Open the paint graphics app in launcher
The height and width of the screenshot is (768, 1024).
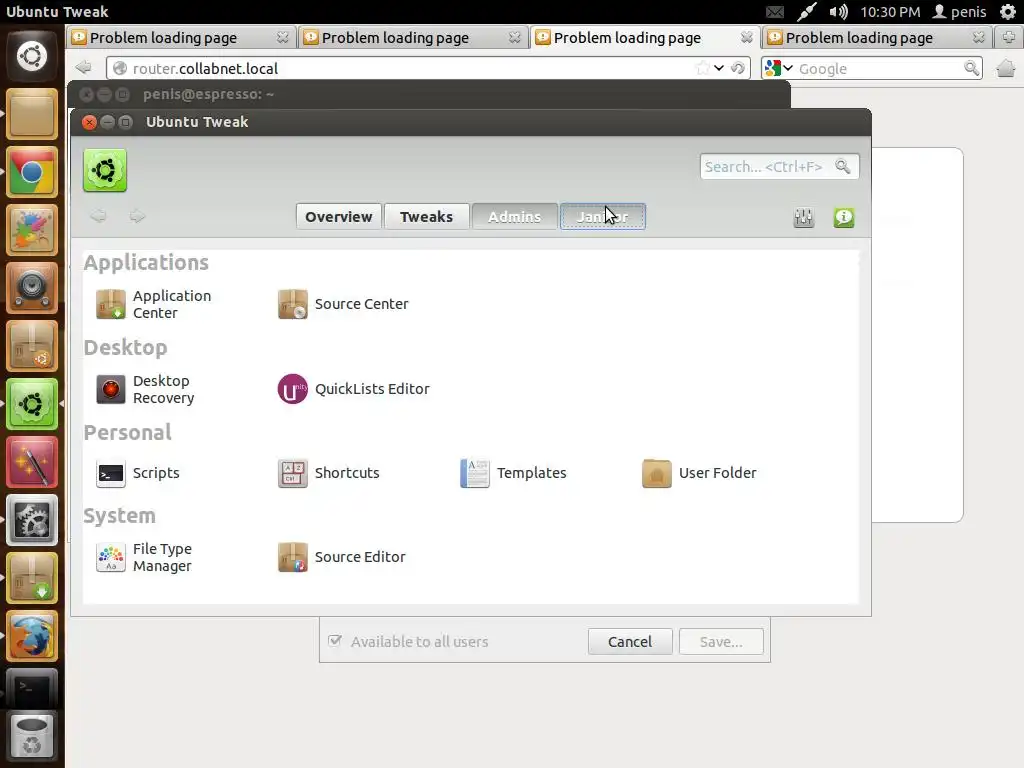coord(32,230)
